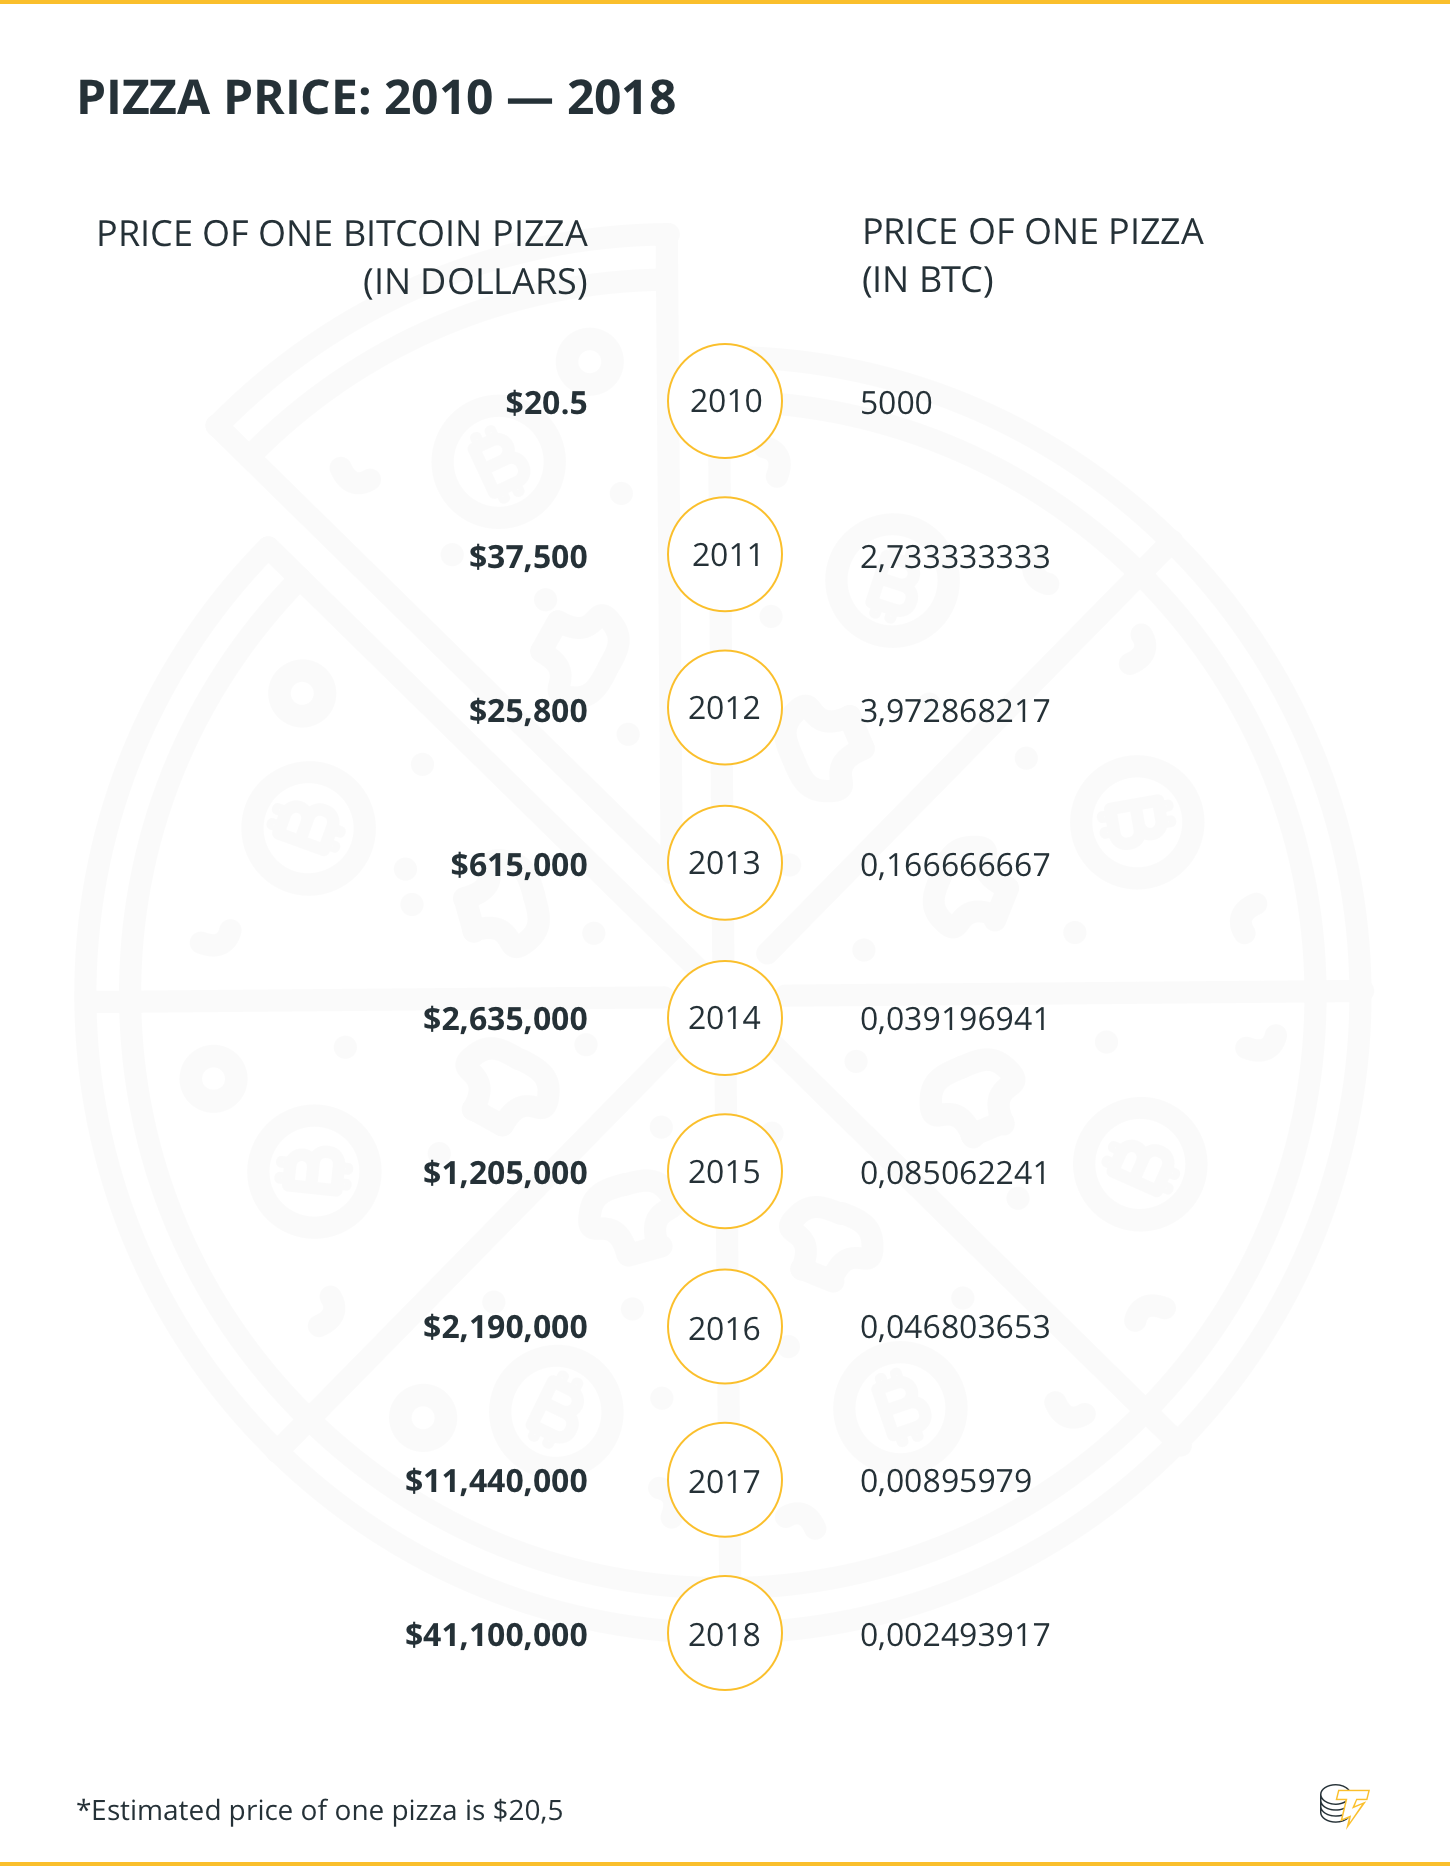
Task: Click the $20.5 dollar price
Action: pos(546,403)
